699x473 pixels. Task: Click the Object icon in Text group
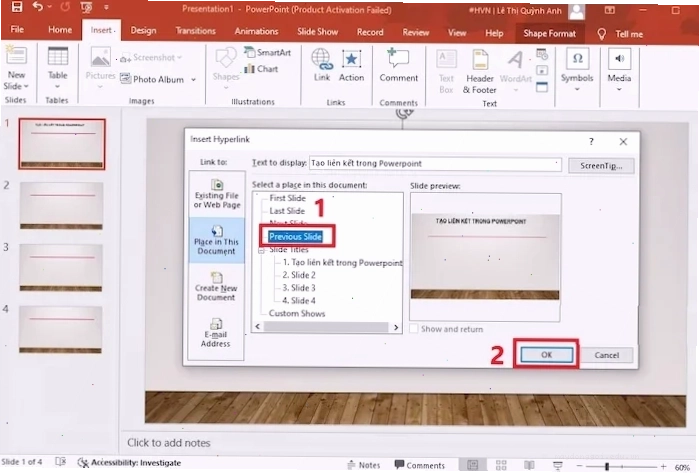click(x=542, y=87)
